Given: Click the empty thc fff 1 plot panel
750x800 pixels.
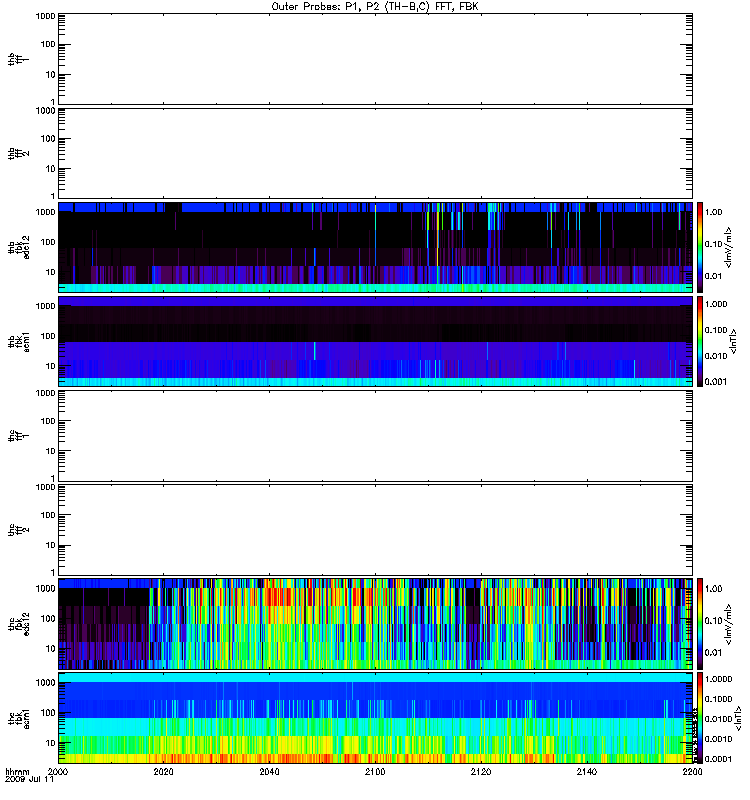Looking at the screenshot, I should 376,436.
